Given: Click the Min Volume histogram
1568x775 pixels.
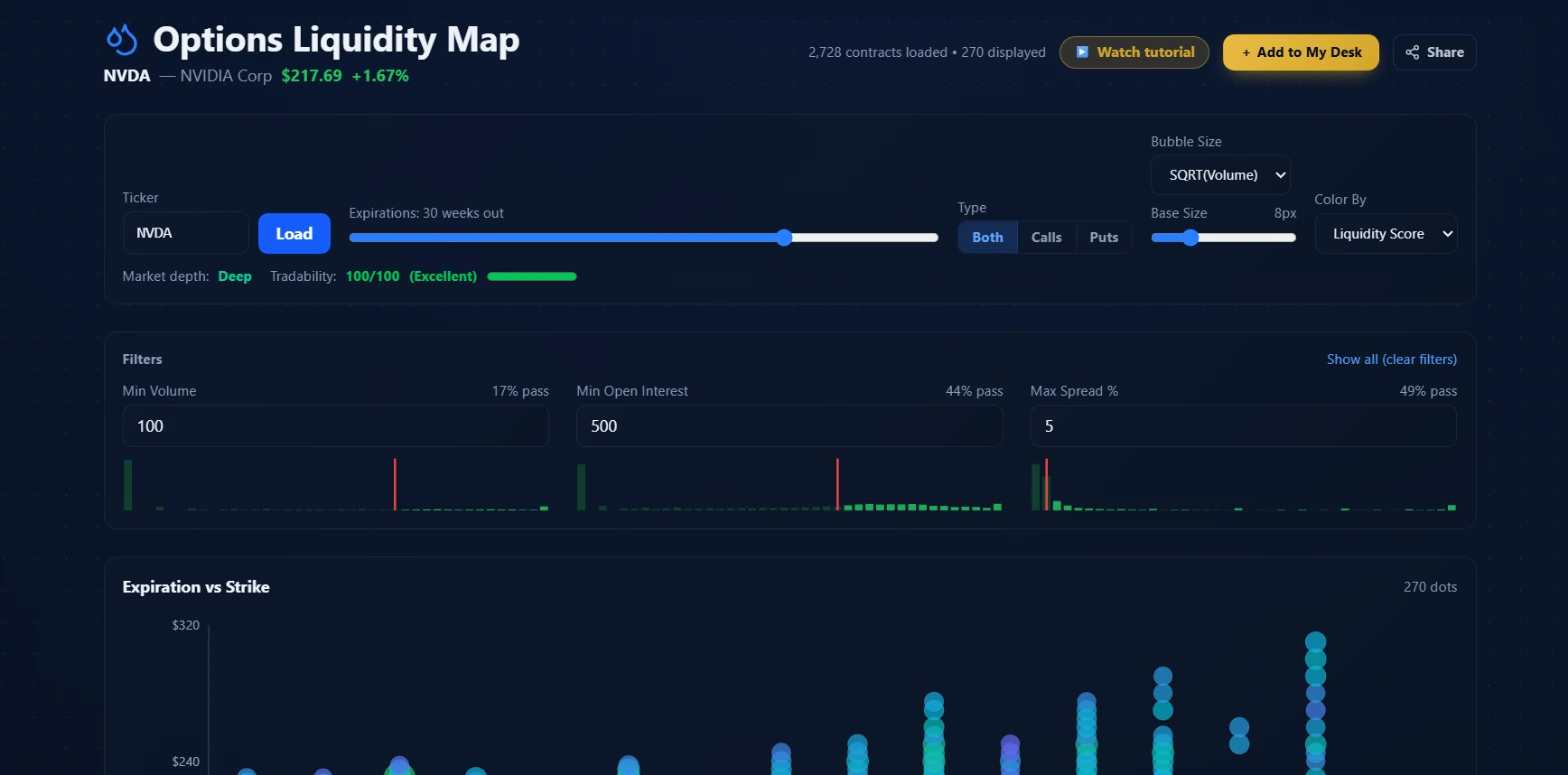Looking at the screenshot, I should pos(336,484).
